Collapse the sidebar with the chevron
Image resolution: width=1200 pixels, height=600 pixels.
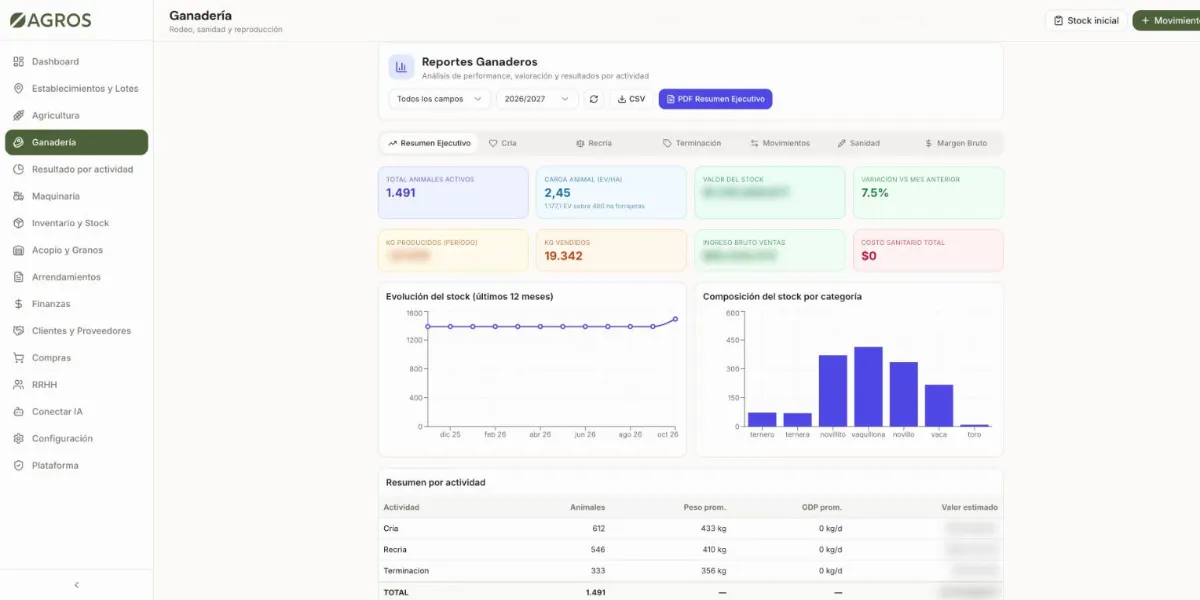click(77, 585)
